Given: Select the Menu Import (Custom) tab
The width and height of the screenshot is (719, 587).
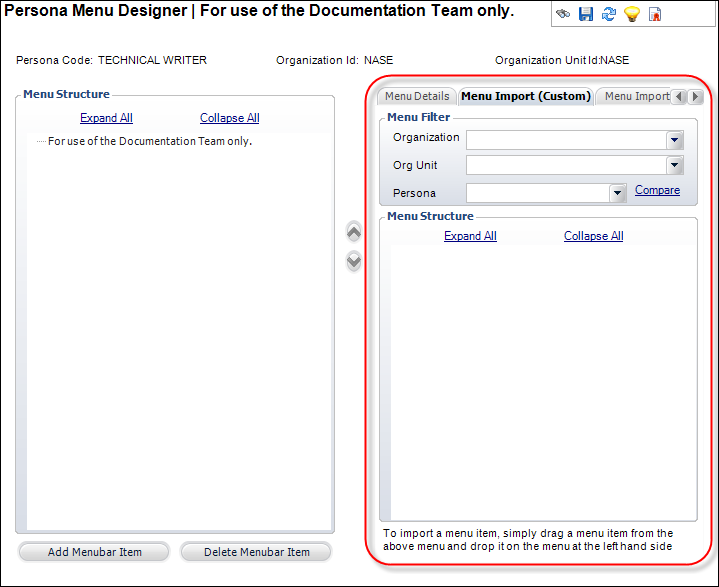Looking at the screenshot, I should (526, 96).
